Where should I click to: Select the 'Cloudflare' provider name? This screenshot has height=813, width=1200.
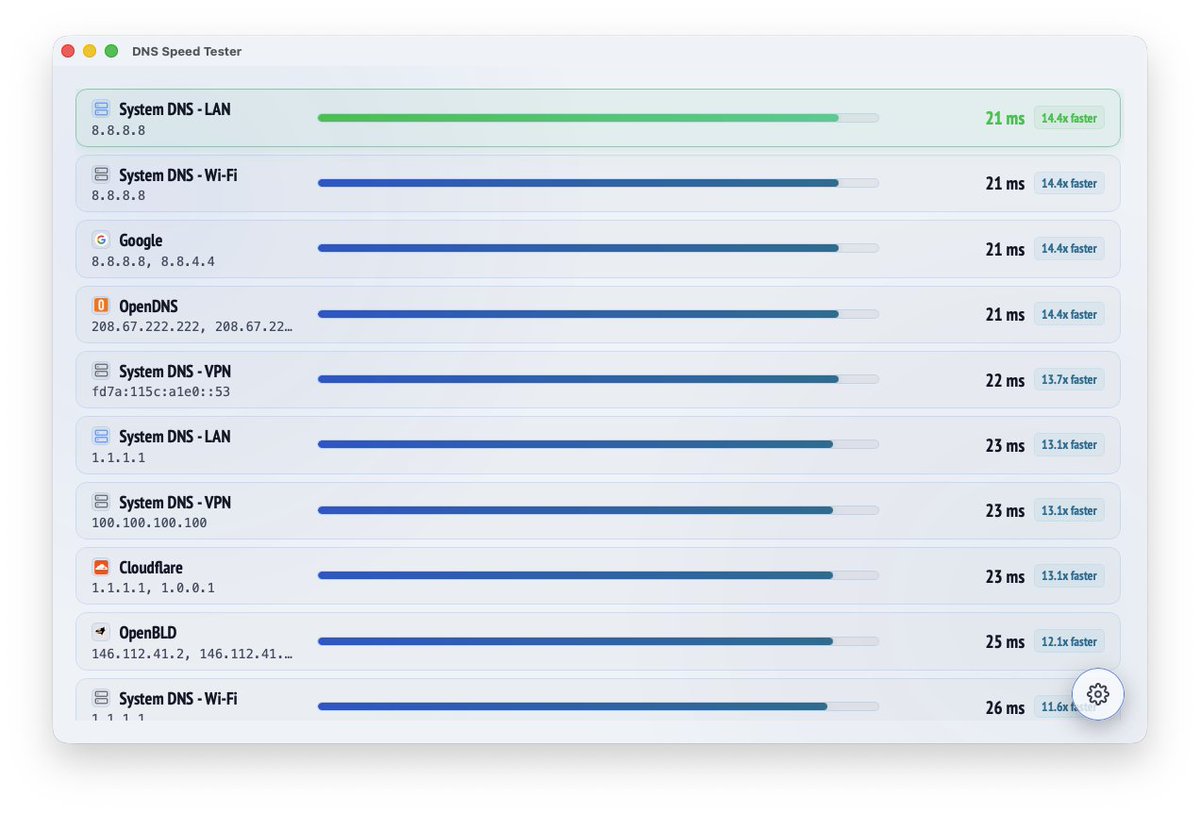(151, 567)
